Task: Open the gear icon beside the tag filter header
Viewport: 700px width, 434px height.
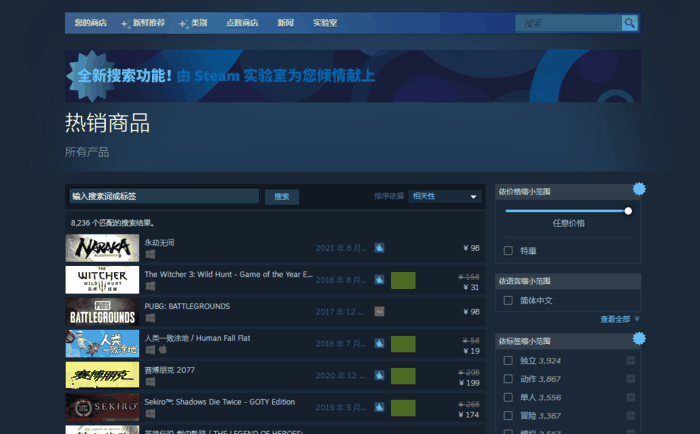Action: point(639,338)
